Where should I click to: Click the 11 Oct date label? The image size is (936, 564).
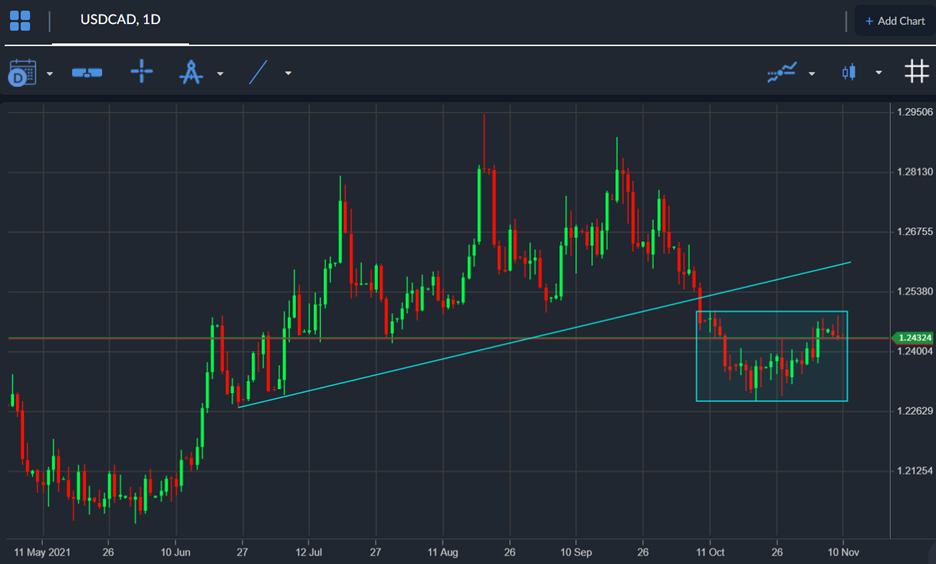click(x=710, y=552)
